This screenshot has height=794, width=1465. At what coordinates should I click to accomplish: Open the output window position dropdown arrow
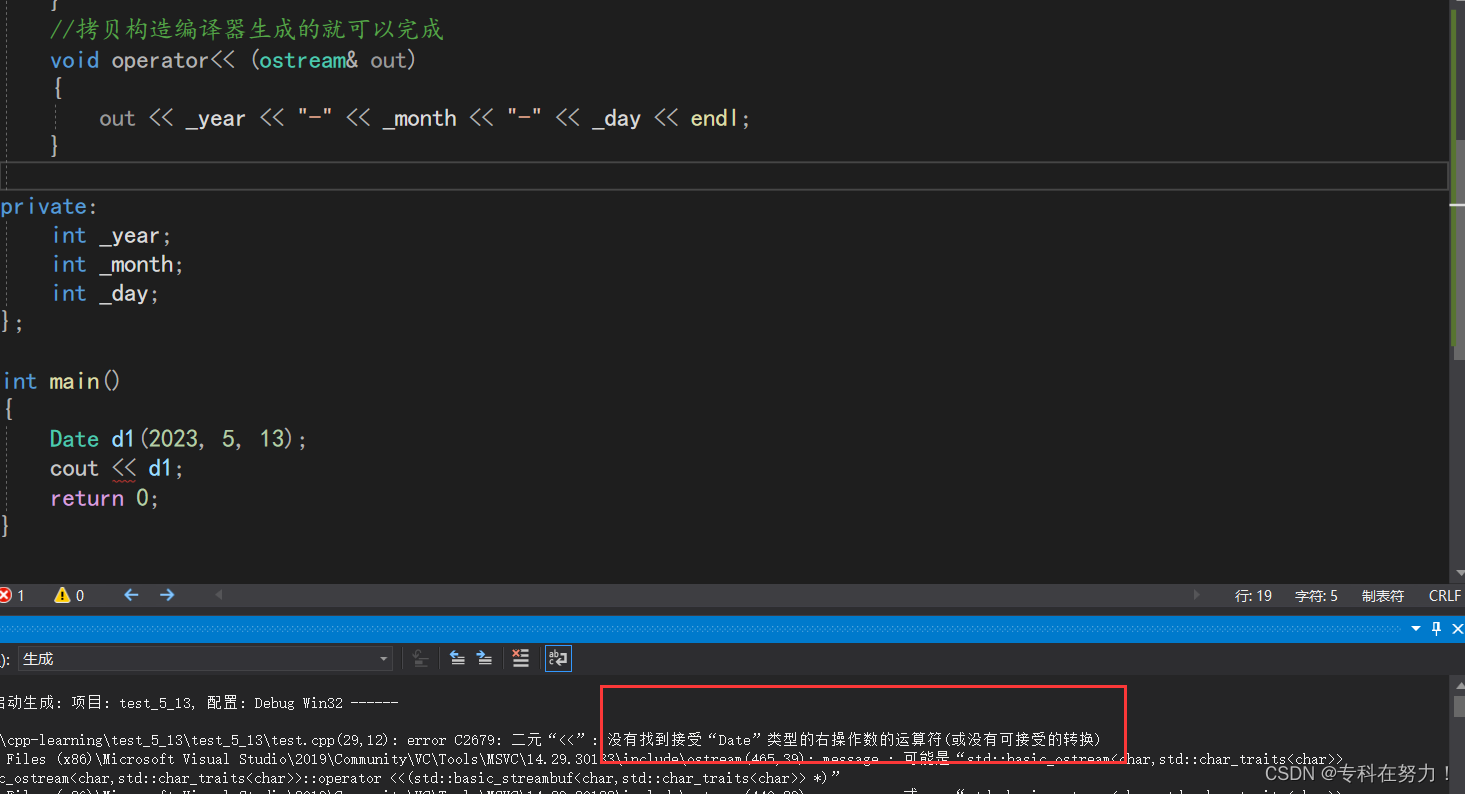tap(1416, 629)
